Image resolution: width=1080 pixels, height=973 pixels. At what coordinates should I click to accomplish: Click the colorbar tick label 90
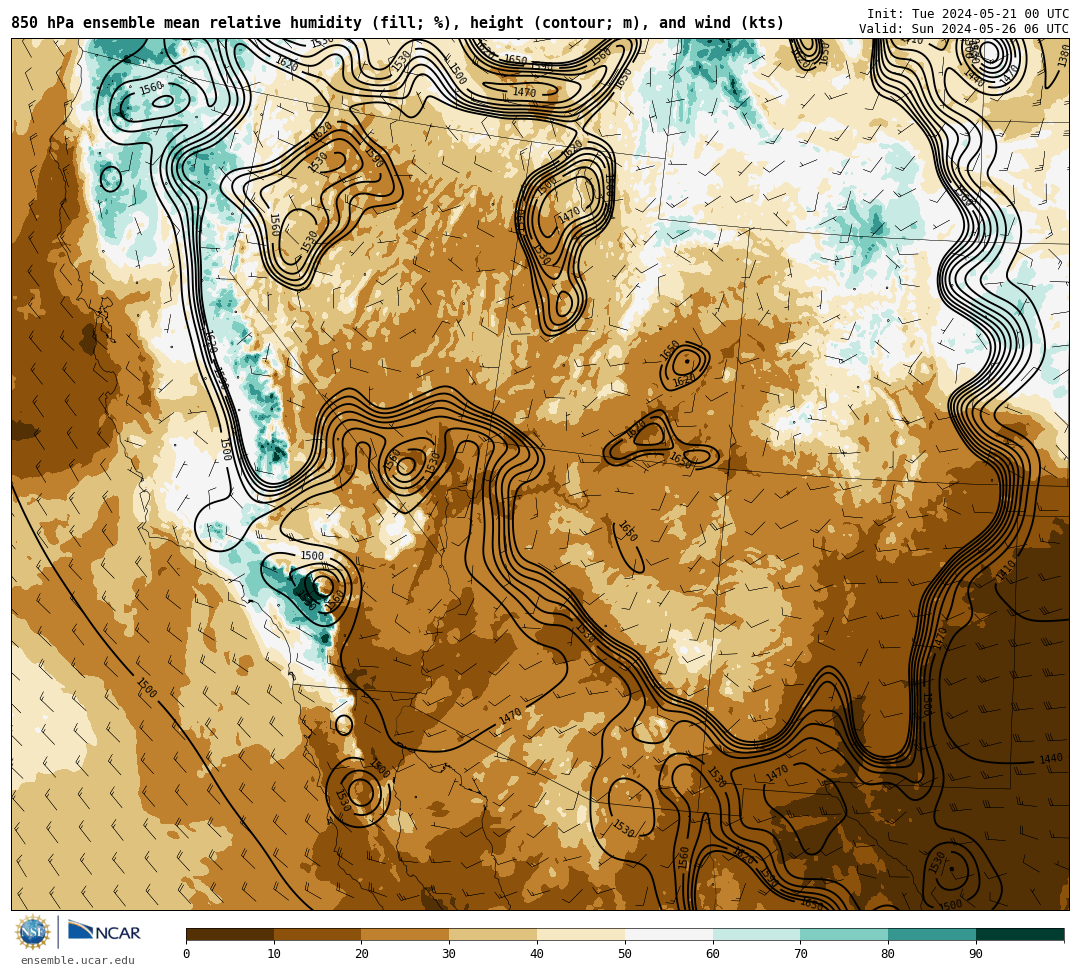click(976, 954)
